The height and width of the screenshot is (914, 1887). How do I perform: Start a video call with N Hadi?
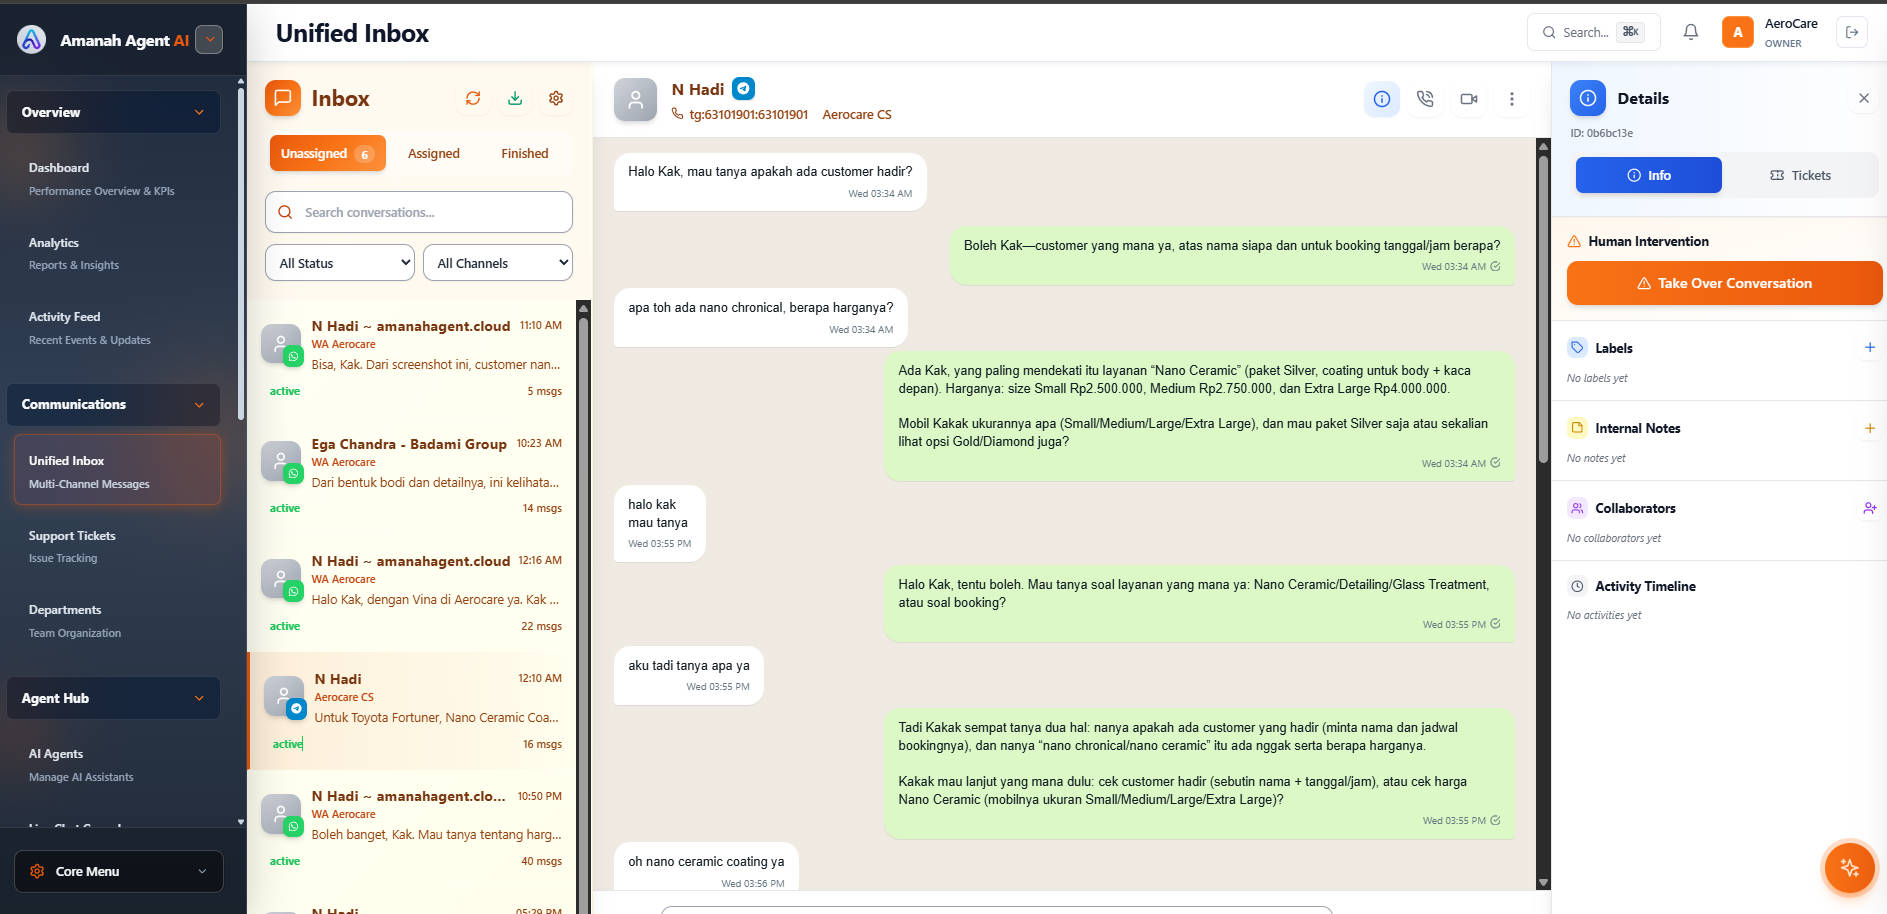1468,99
